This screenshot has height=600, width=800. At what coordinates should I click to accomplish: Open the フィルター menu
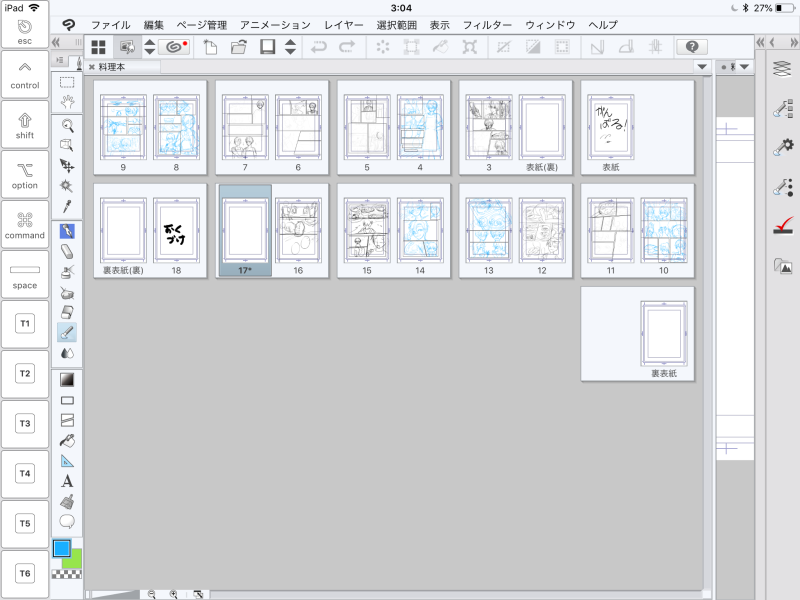487,25
